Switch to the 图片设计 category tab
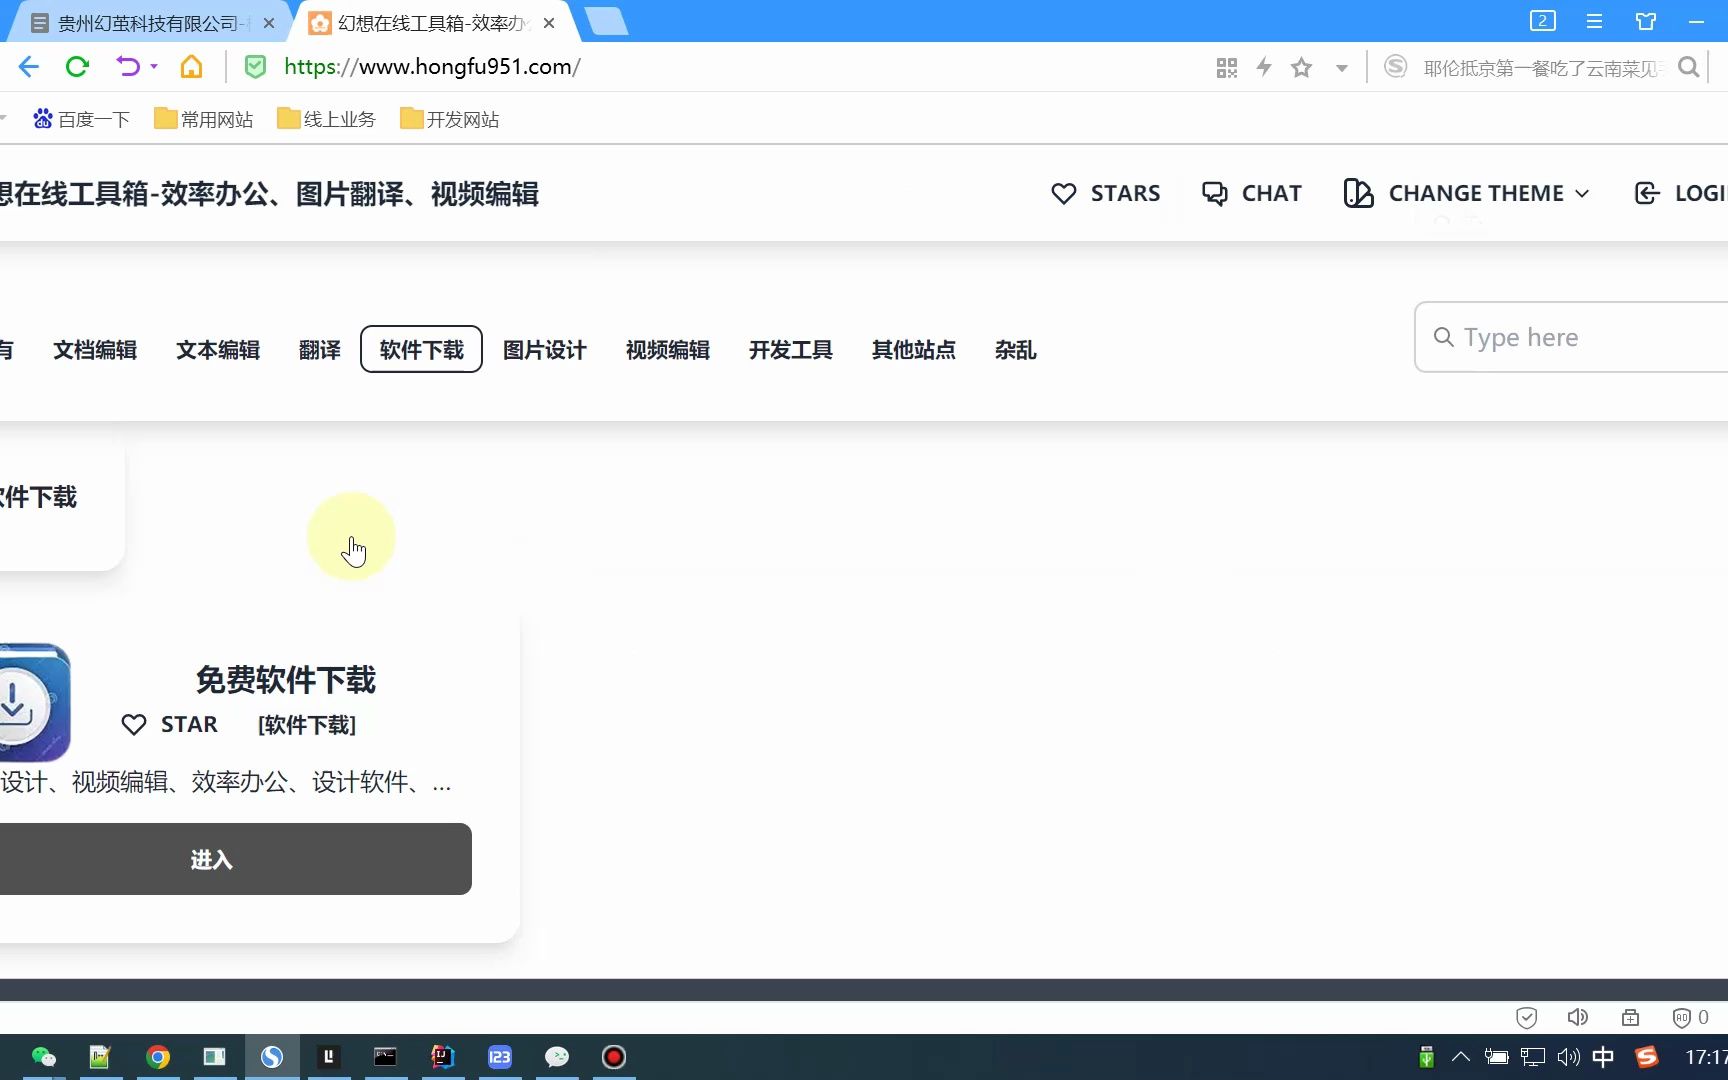Viewport: 1728px width, 1080px height. click(x=545, y=350)
